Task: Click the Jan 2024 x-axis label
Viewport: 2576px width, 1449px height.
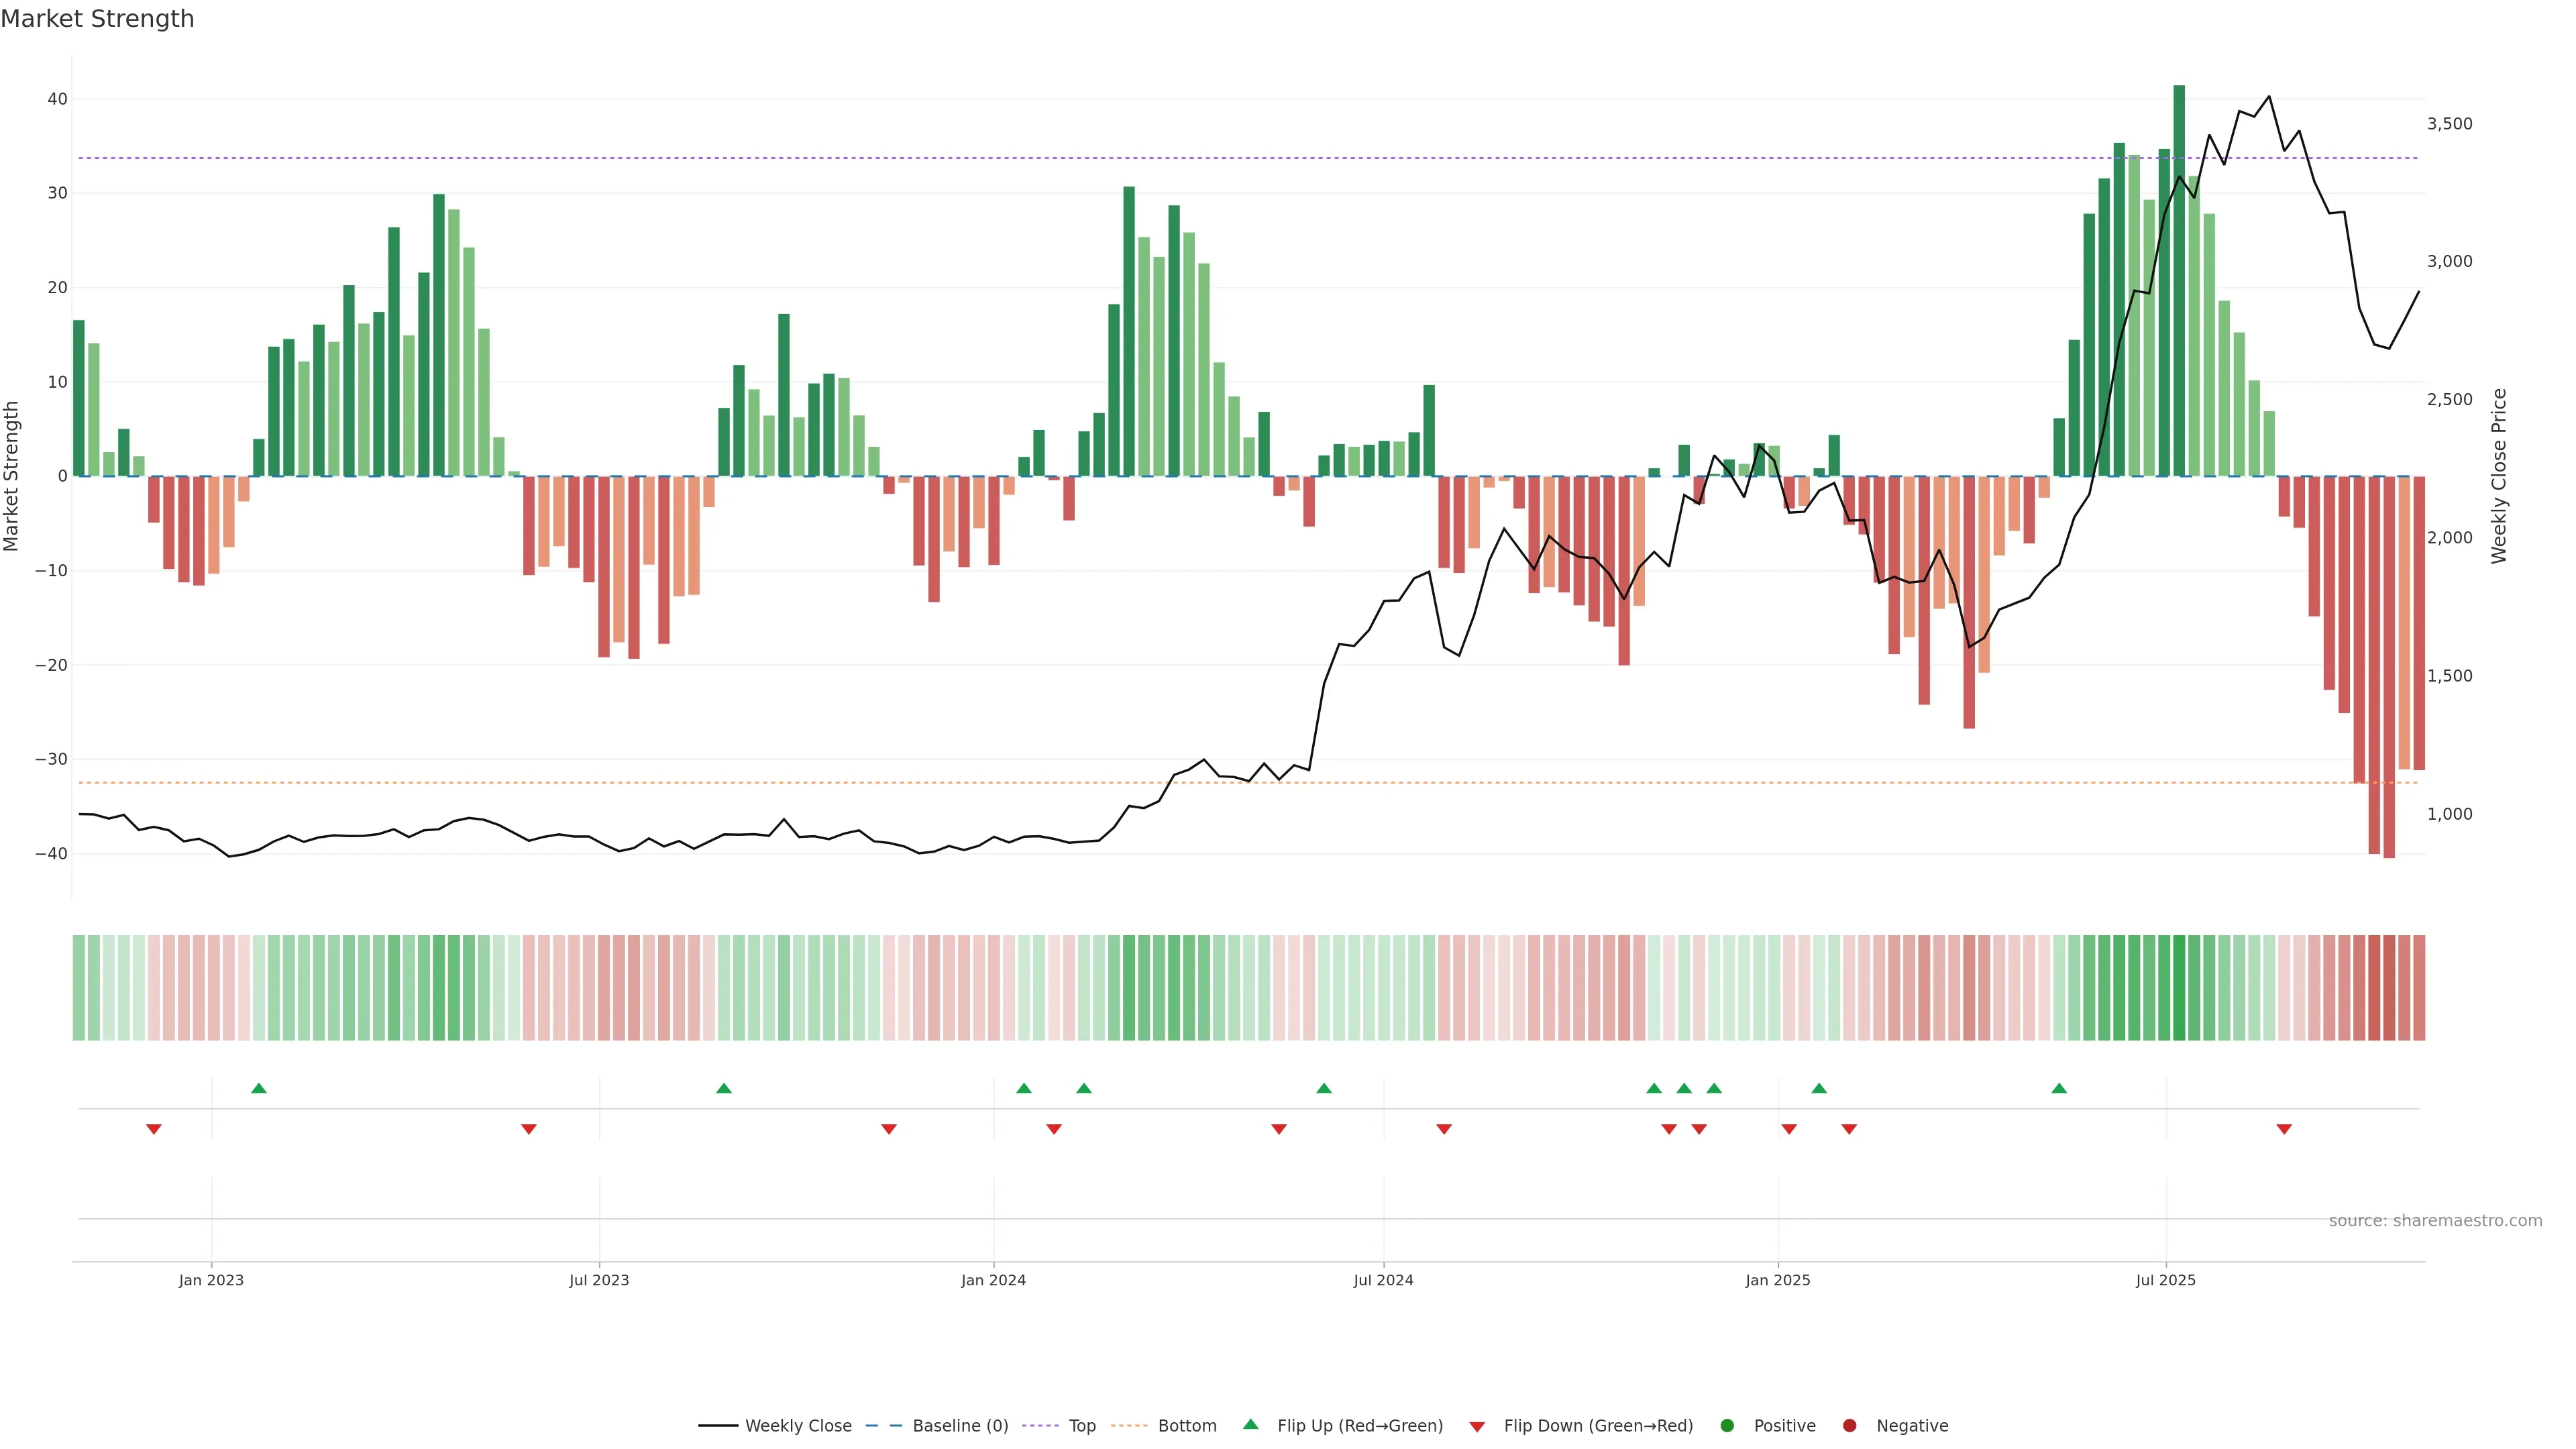Action: coord(993,1280)
